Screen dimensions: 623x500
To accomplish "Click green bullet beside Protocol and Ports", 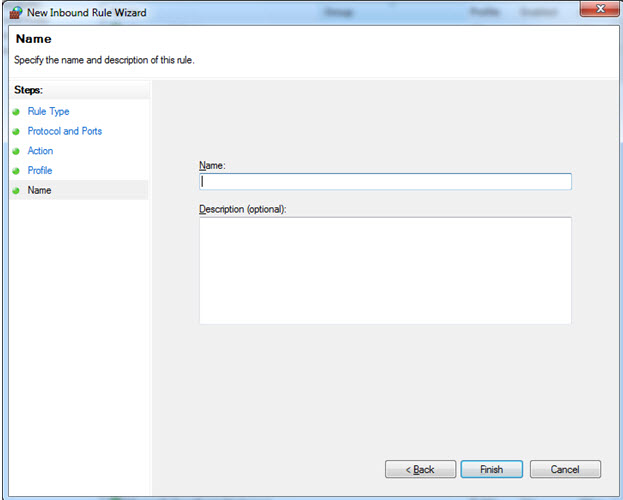I will coord(16,131).
